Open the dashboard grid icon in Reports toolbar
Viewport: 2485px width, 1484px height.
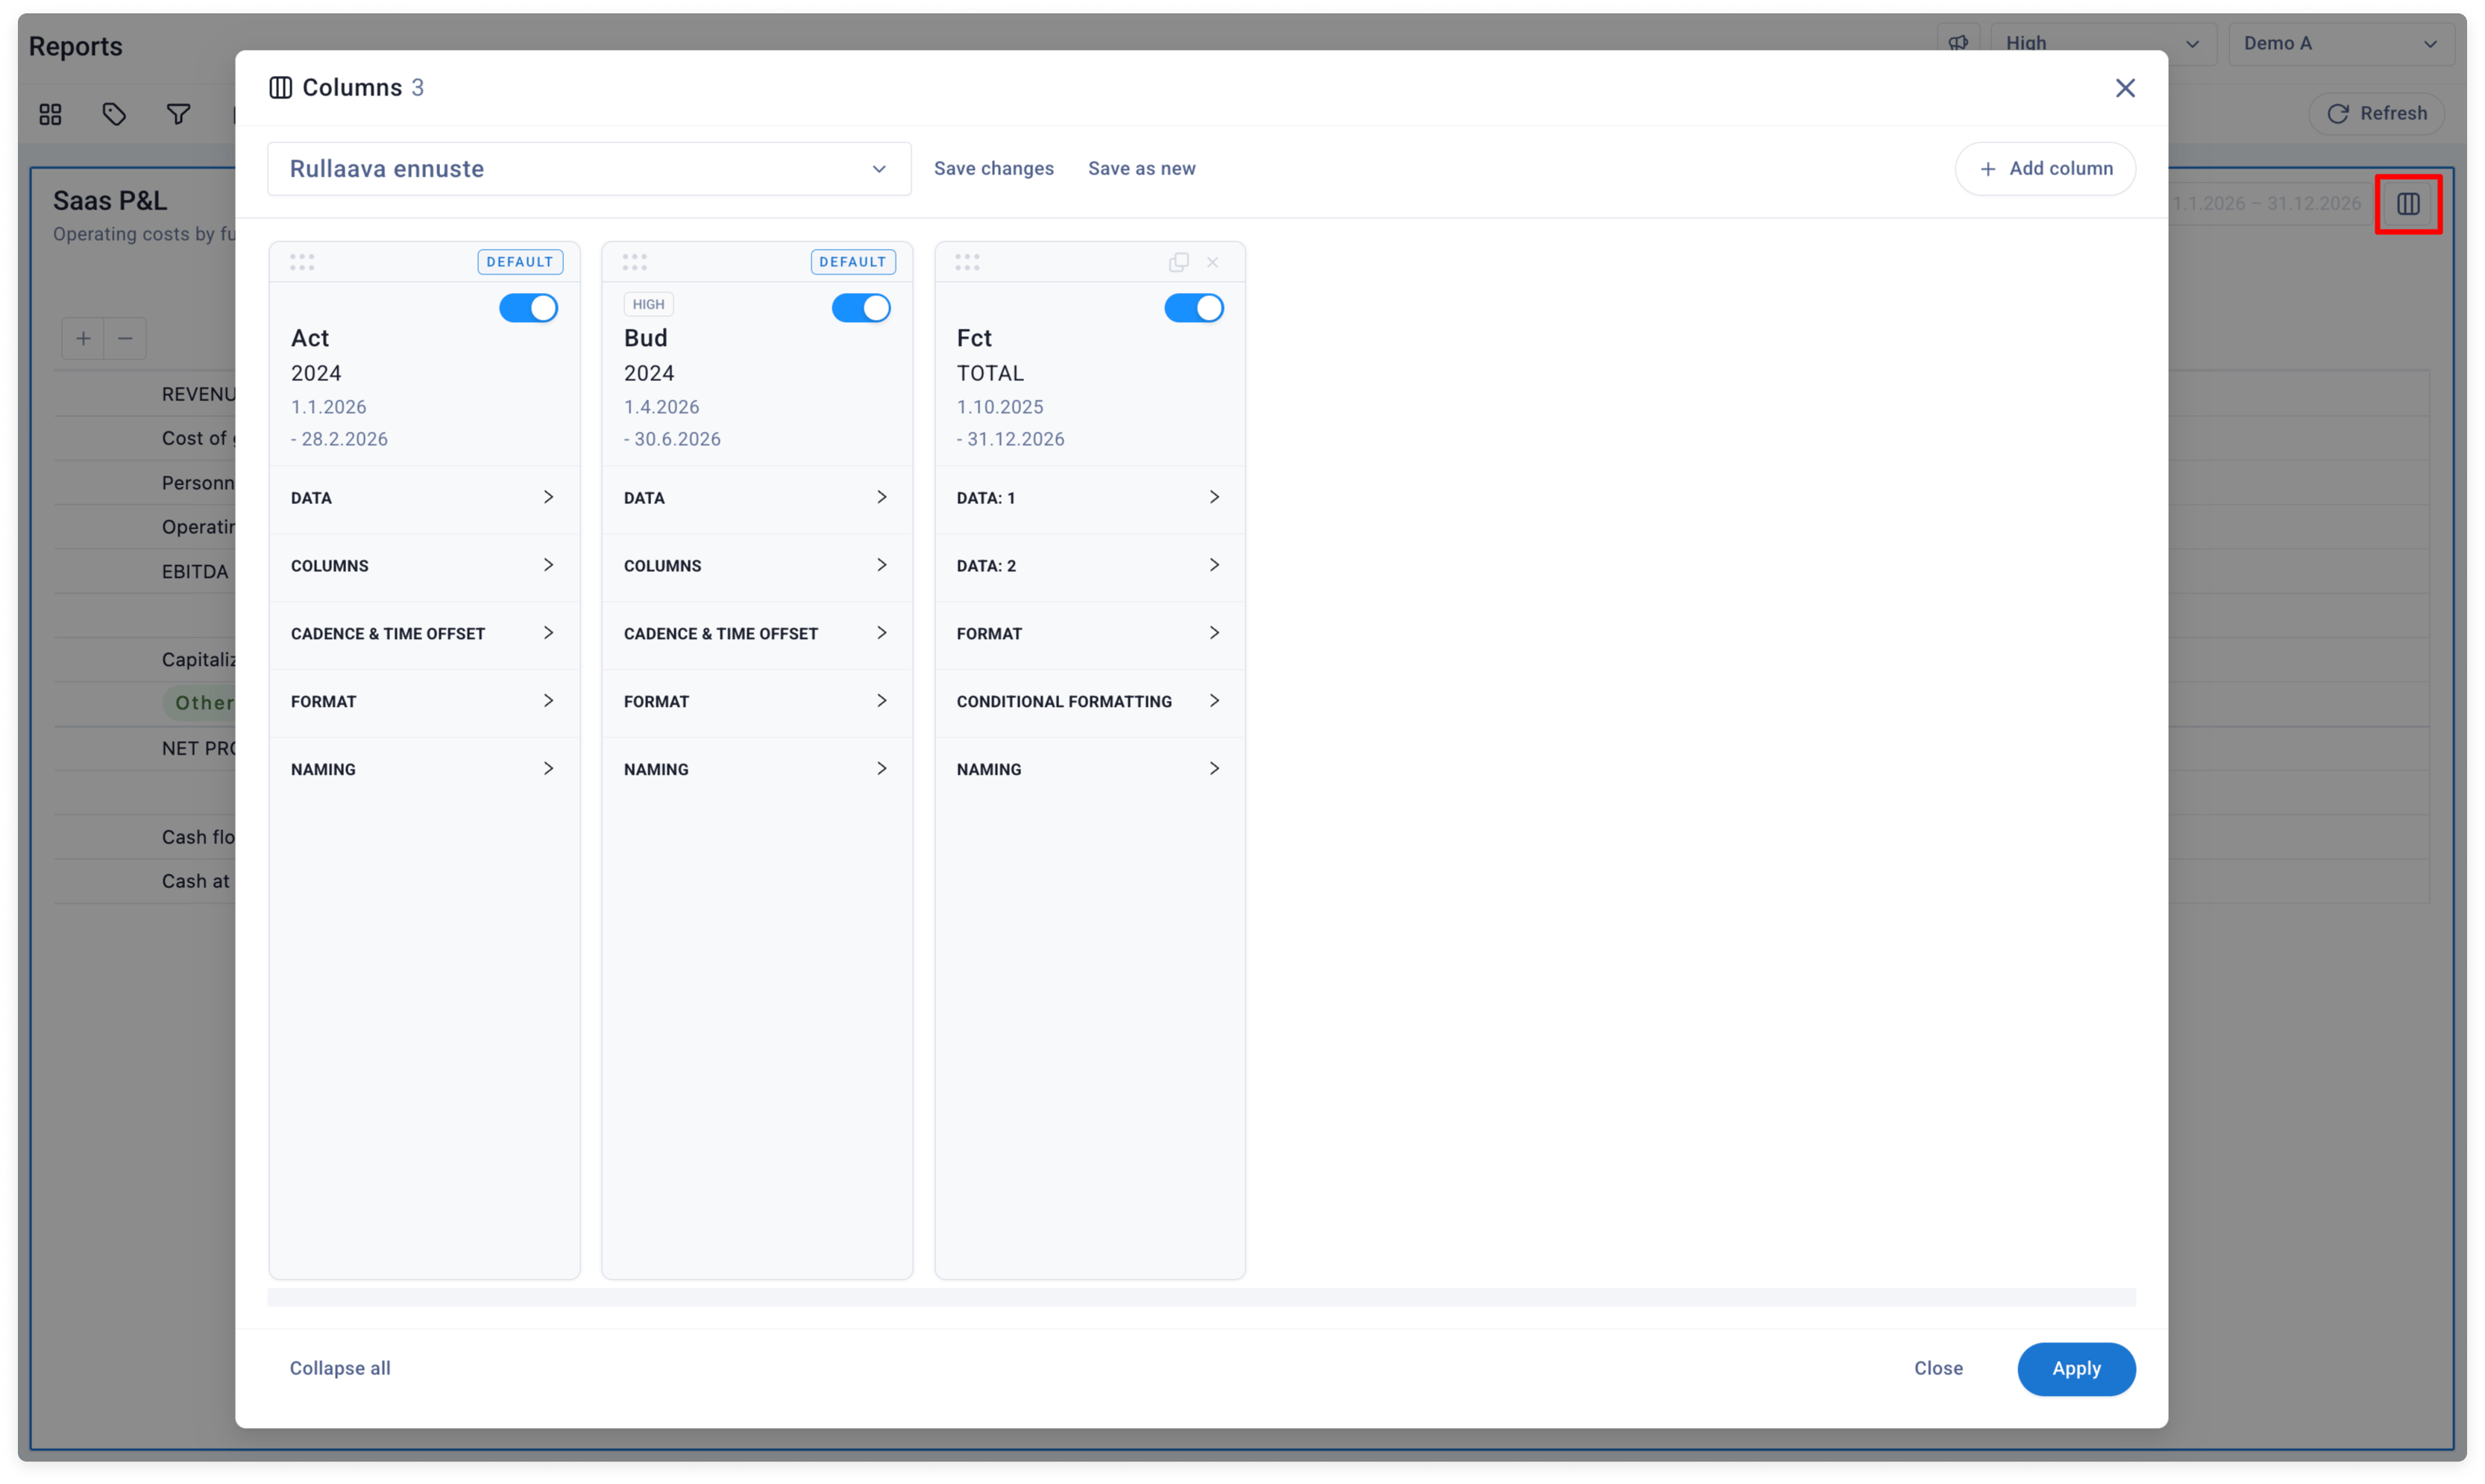pos(50,114)
